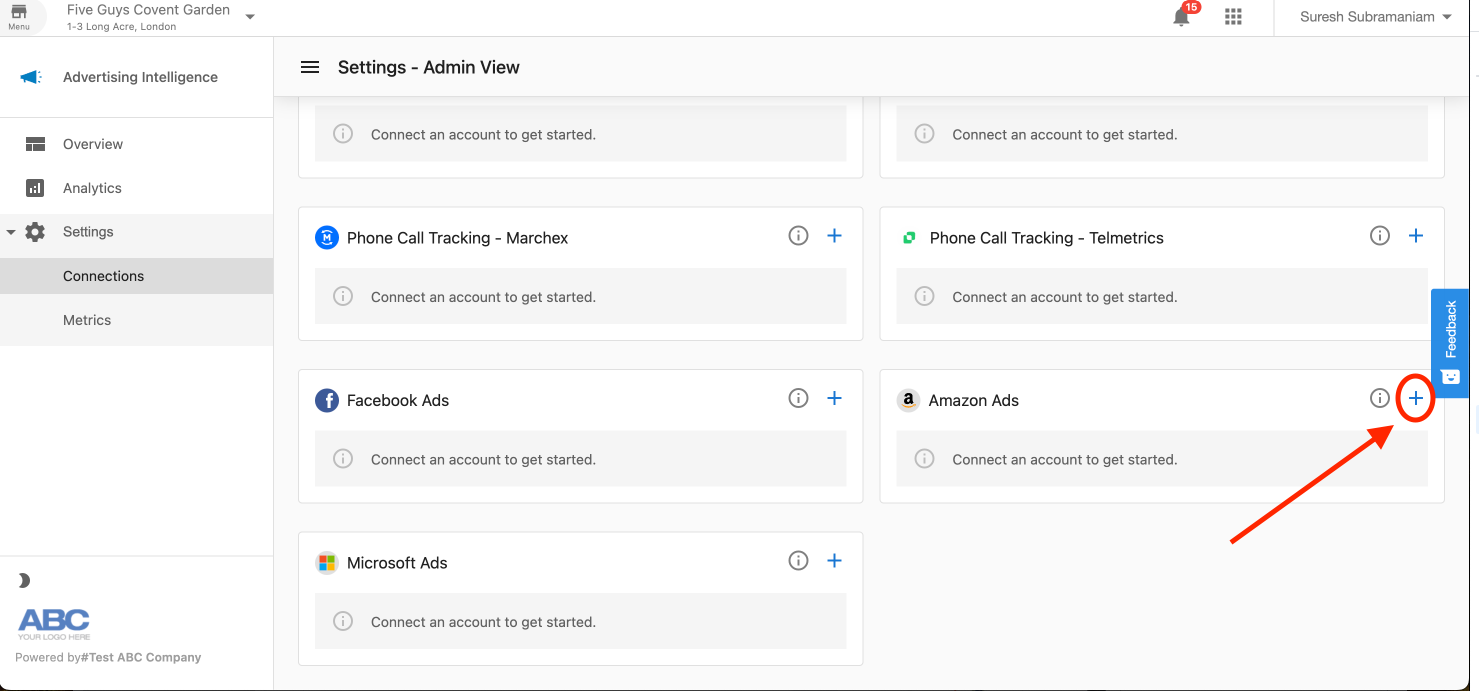Click the Menu store button
The image size is (1479, 691).
(19, 17)
